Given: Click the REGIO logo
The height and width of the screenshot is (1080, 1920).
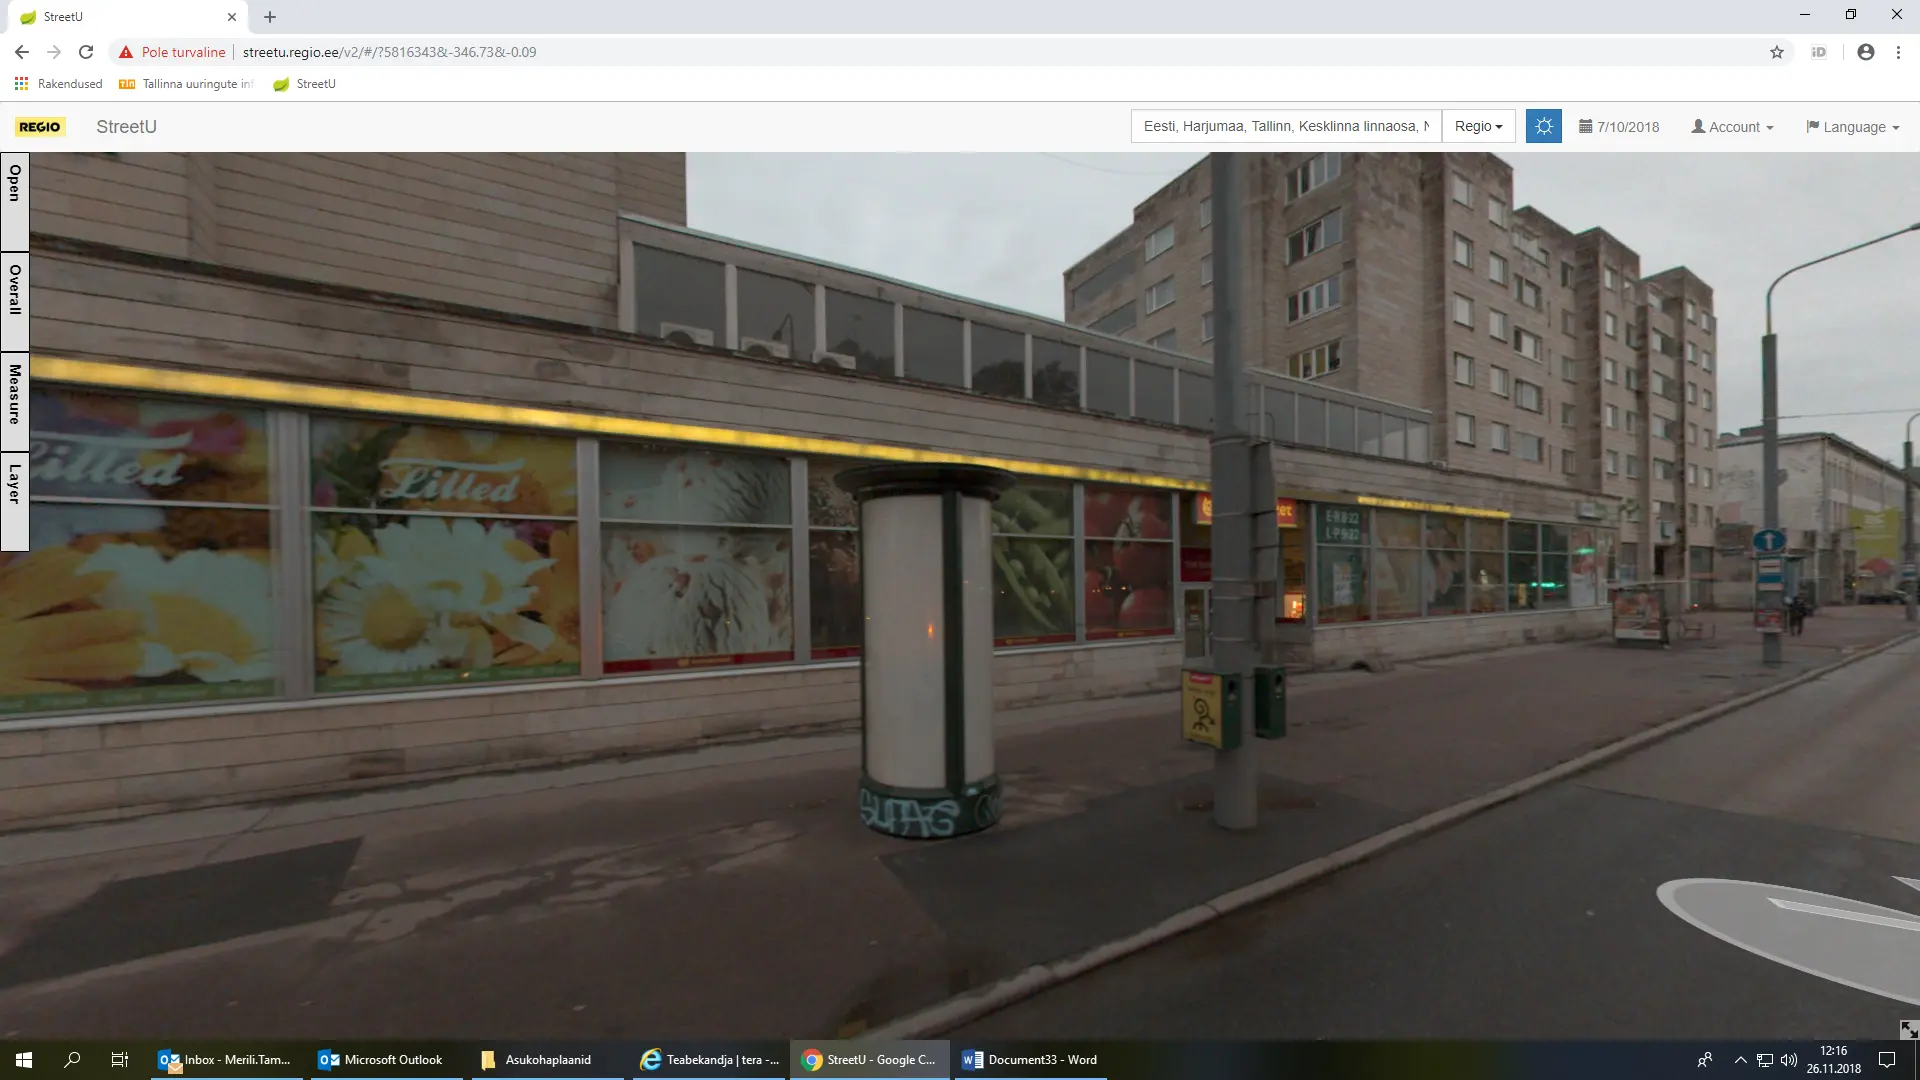Looking at the screenshot, I should tap(40, 127).
